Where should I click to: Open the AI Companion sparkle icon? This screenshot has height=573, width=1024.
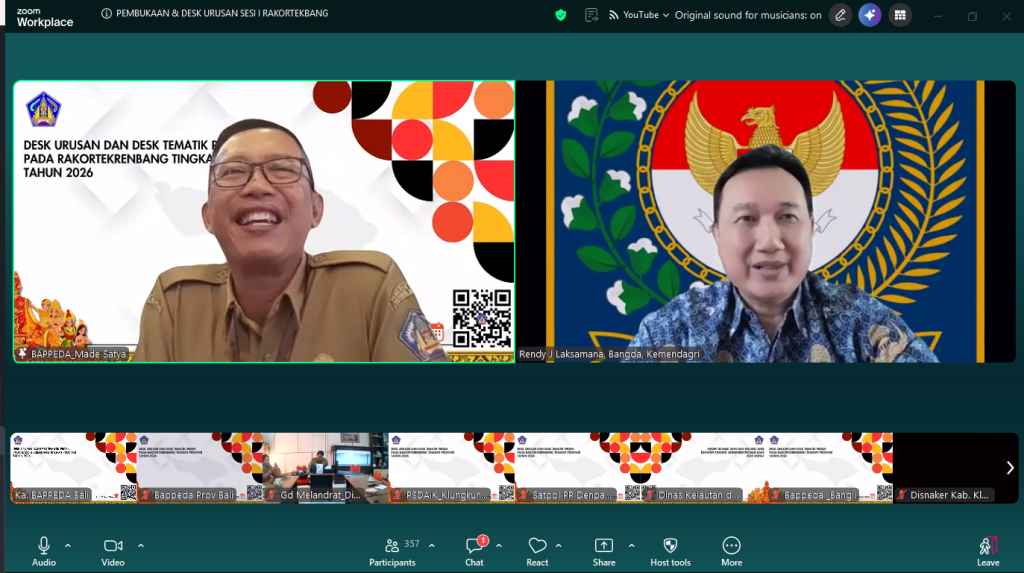(x=870, y=15)
